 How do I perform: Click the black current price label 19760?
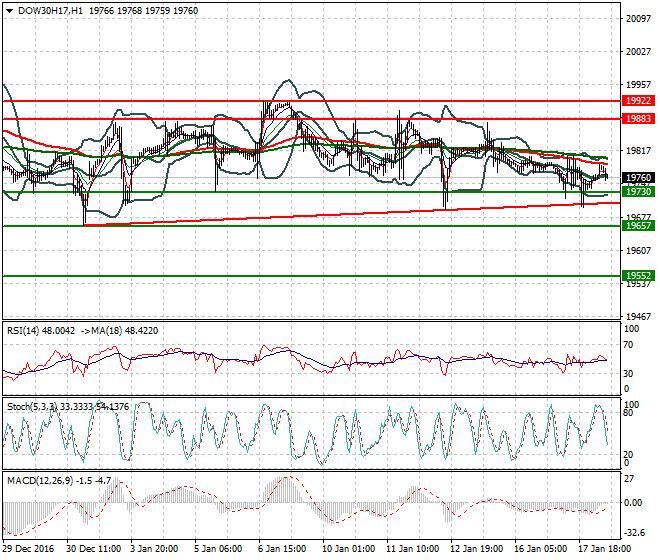click(x=639, y=178)
